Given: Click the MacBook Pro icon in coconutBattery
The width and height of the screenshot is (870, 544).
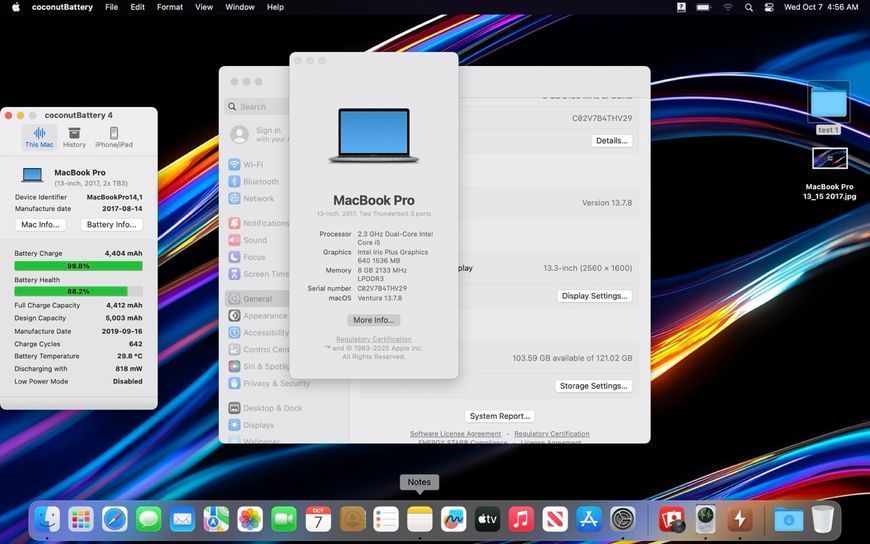Looking at the screenshot, I should pos(32,175).
